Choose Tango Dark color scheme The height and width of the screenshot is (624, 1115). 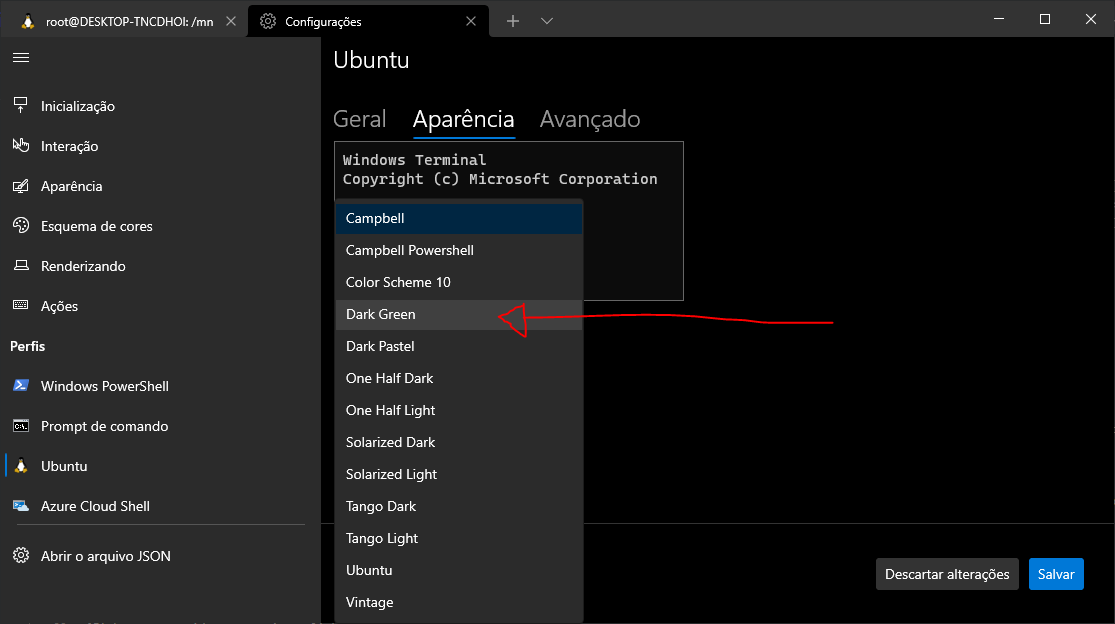point(459,506)
